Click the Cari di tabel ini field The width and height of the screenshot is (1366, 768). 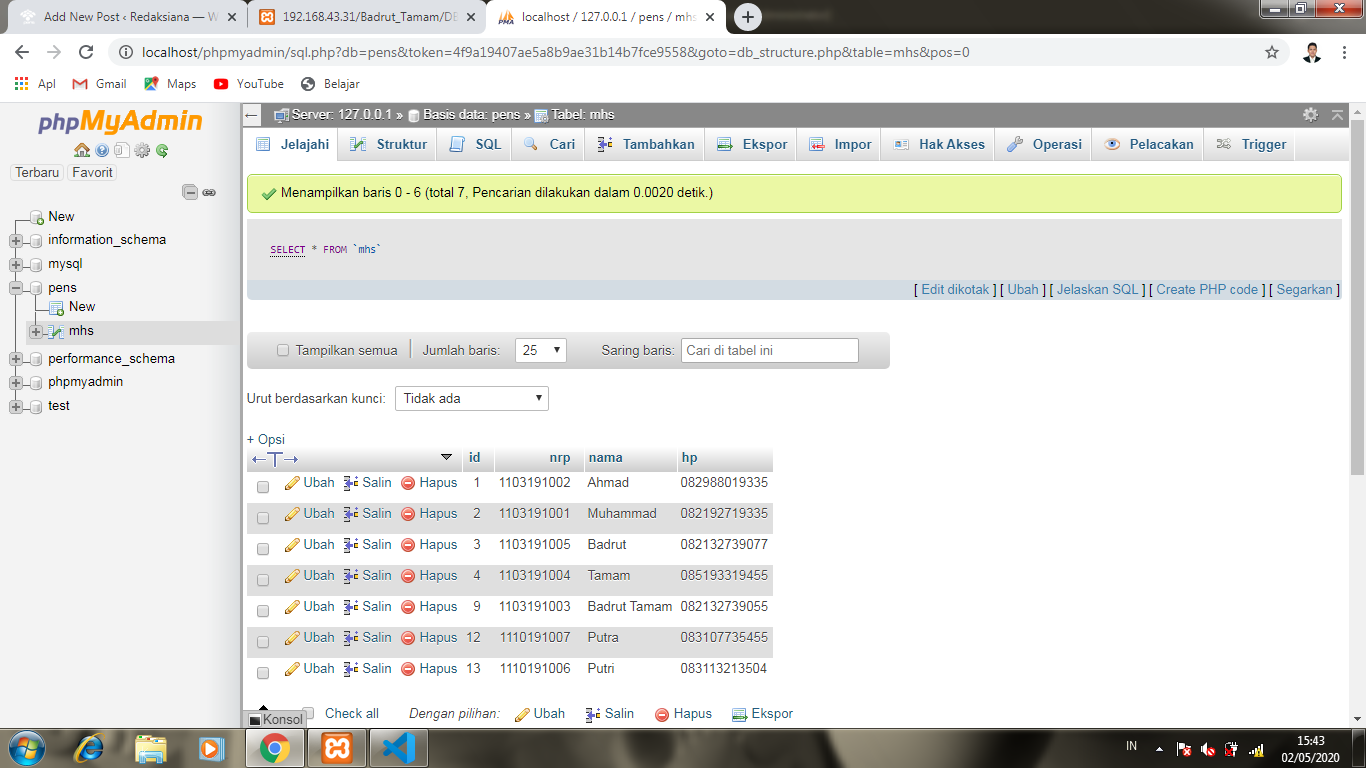(x=769, y=351)
